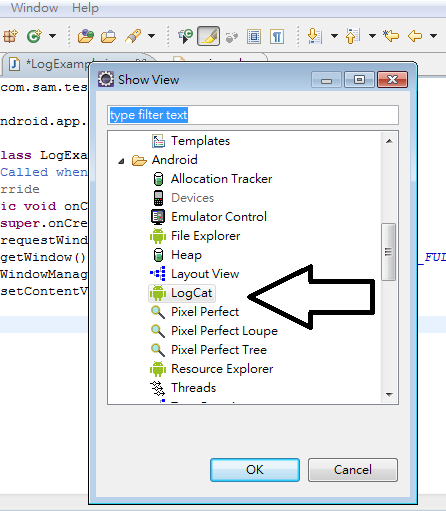Open the Help menu
The image size is (446, 511).
tap(85, 7)
